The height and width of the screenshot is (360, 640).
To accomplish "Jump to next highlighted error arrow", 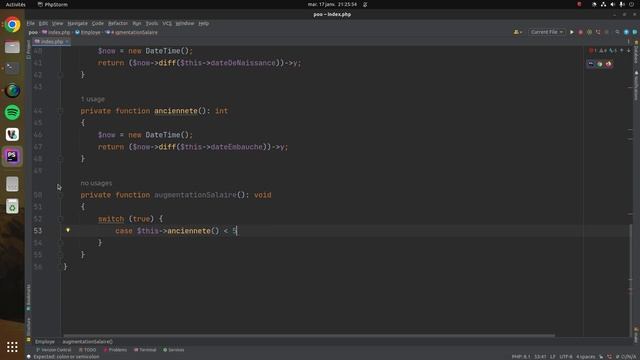I will tap(629, 51).
